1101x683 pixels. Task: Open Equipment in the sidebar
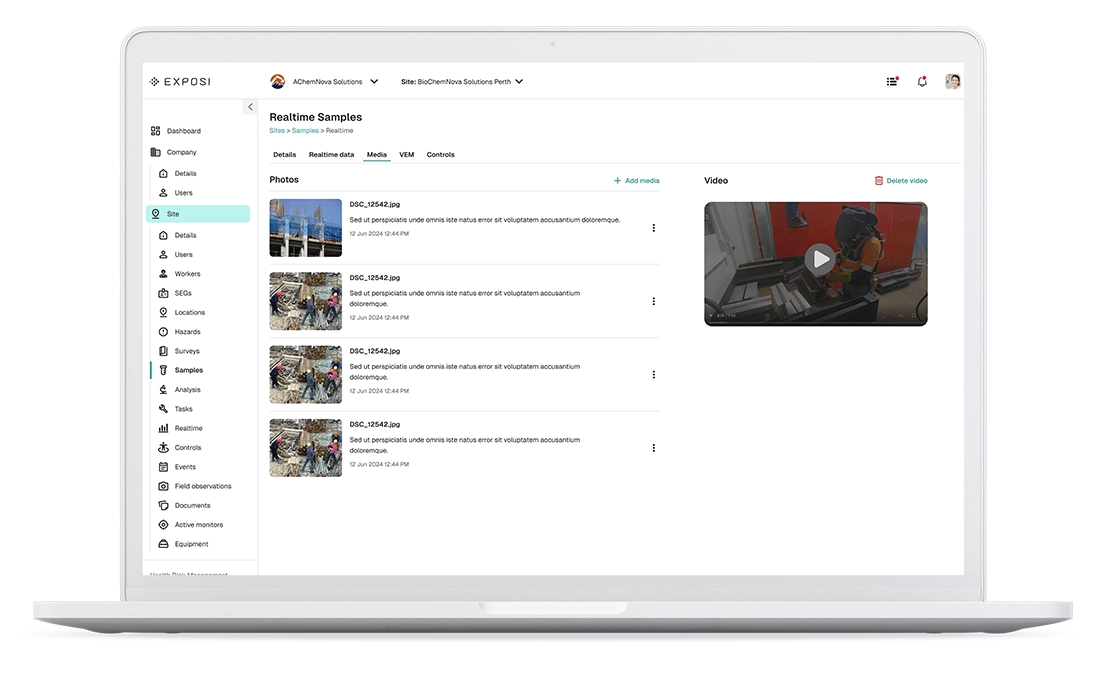pyautogui.click(x=191, y=544)
